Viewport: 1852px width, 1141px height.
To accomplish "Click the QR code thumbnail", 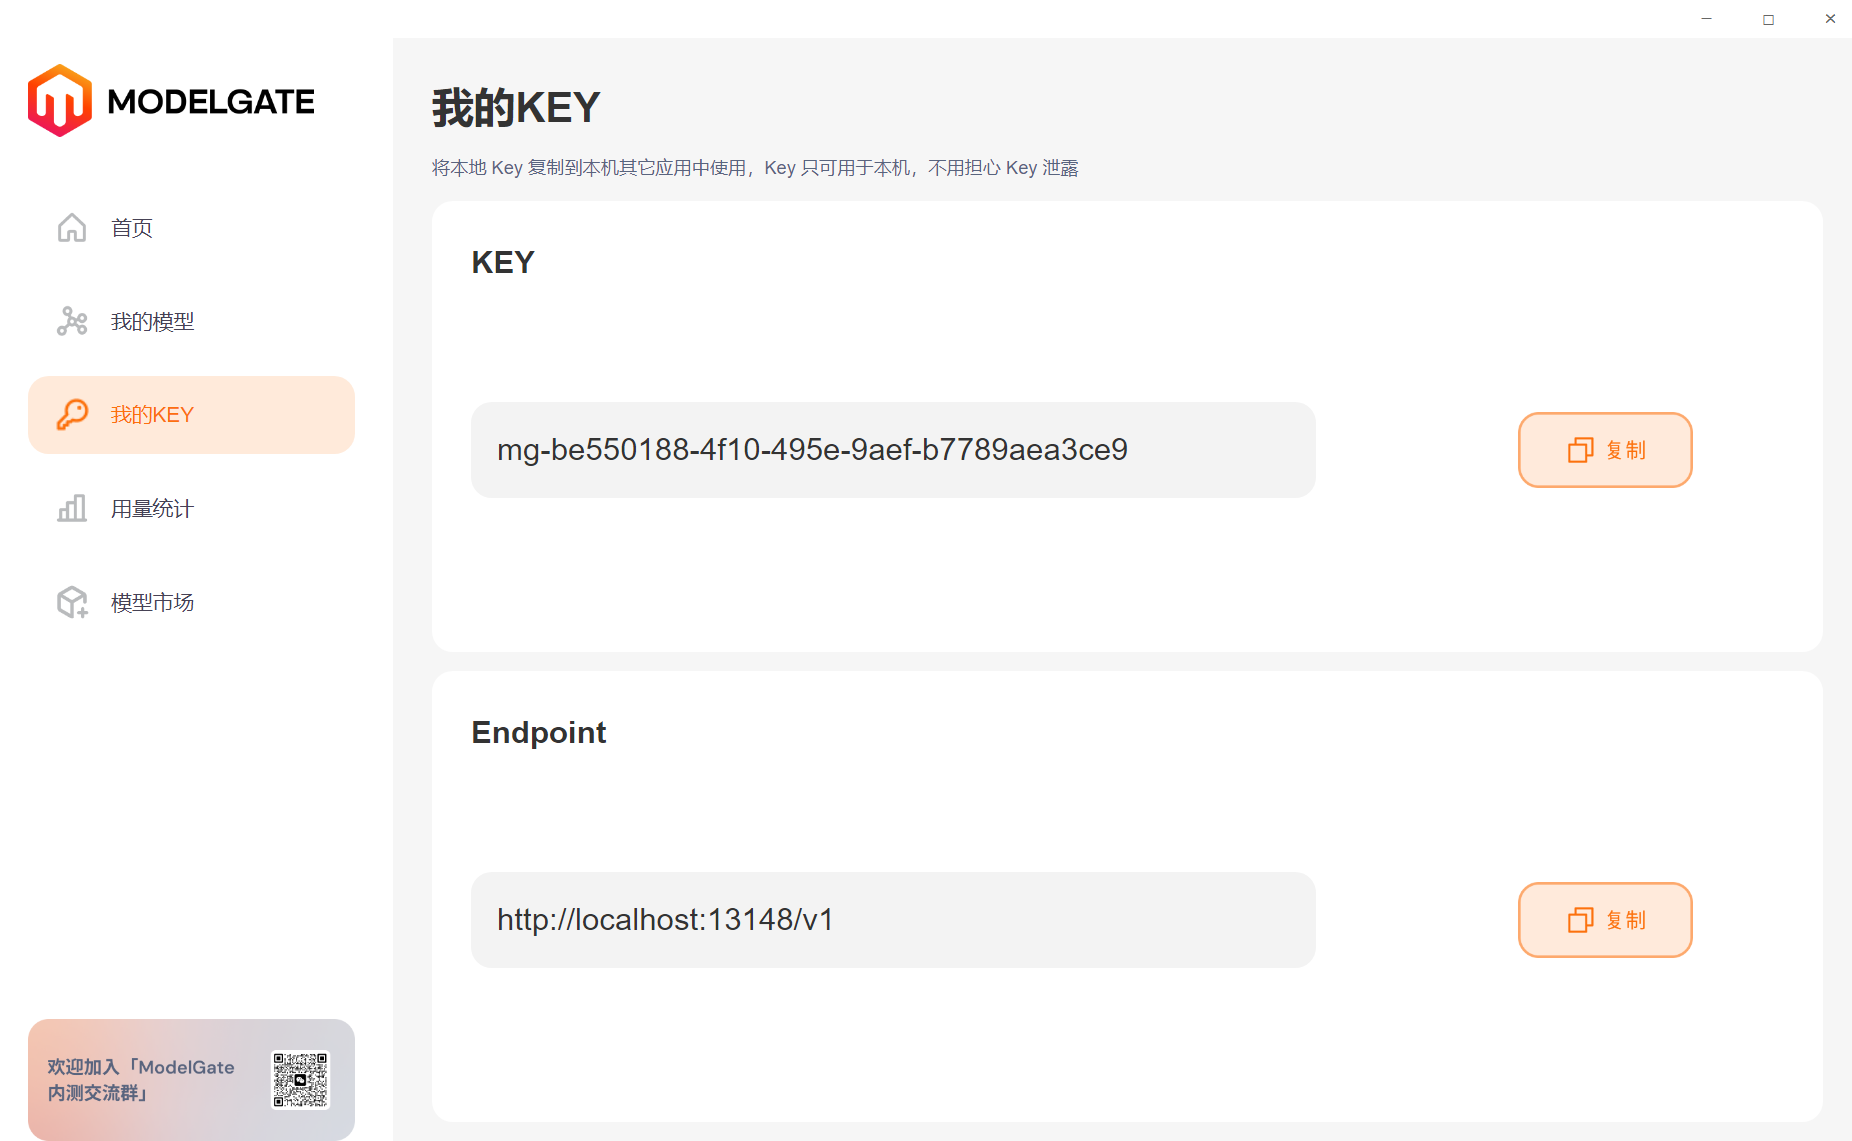I will [x=300, y=1079].
